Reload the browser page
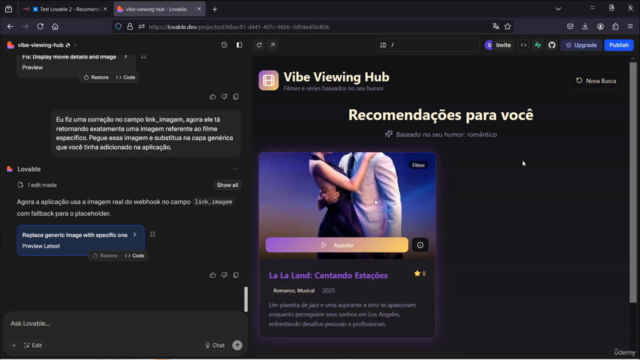The width and height of the screenshot is (640, 360). click(40, 27)
